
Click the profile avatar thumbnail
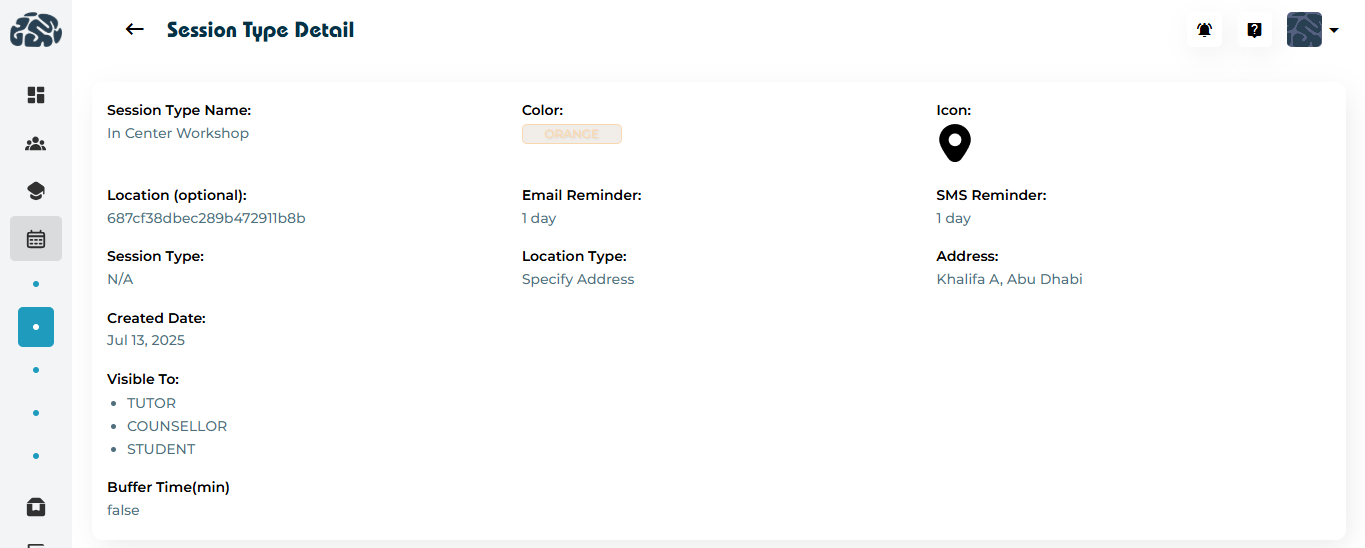[x=1304, y=30]
